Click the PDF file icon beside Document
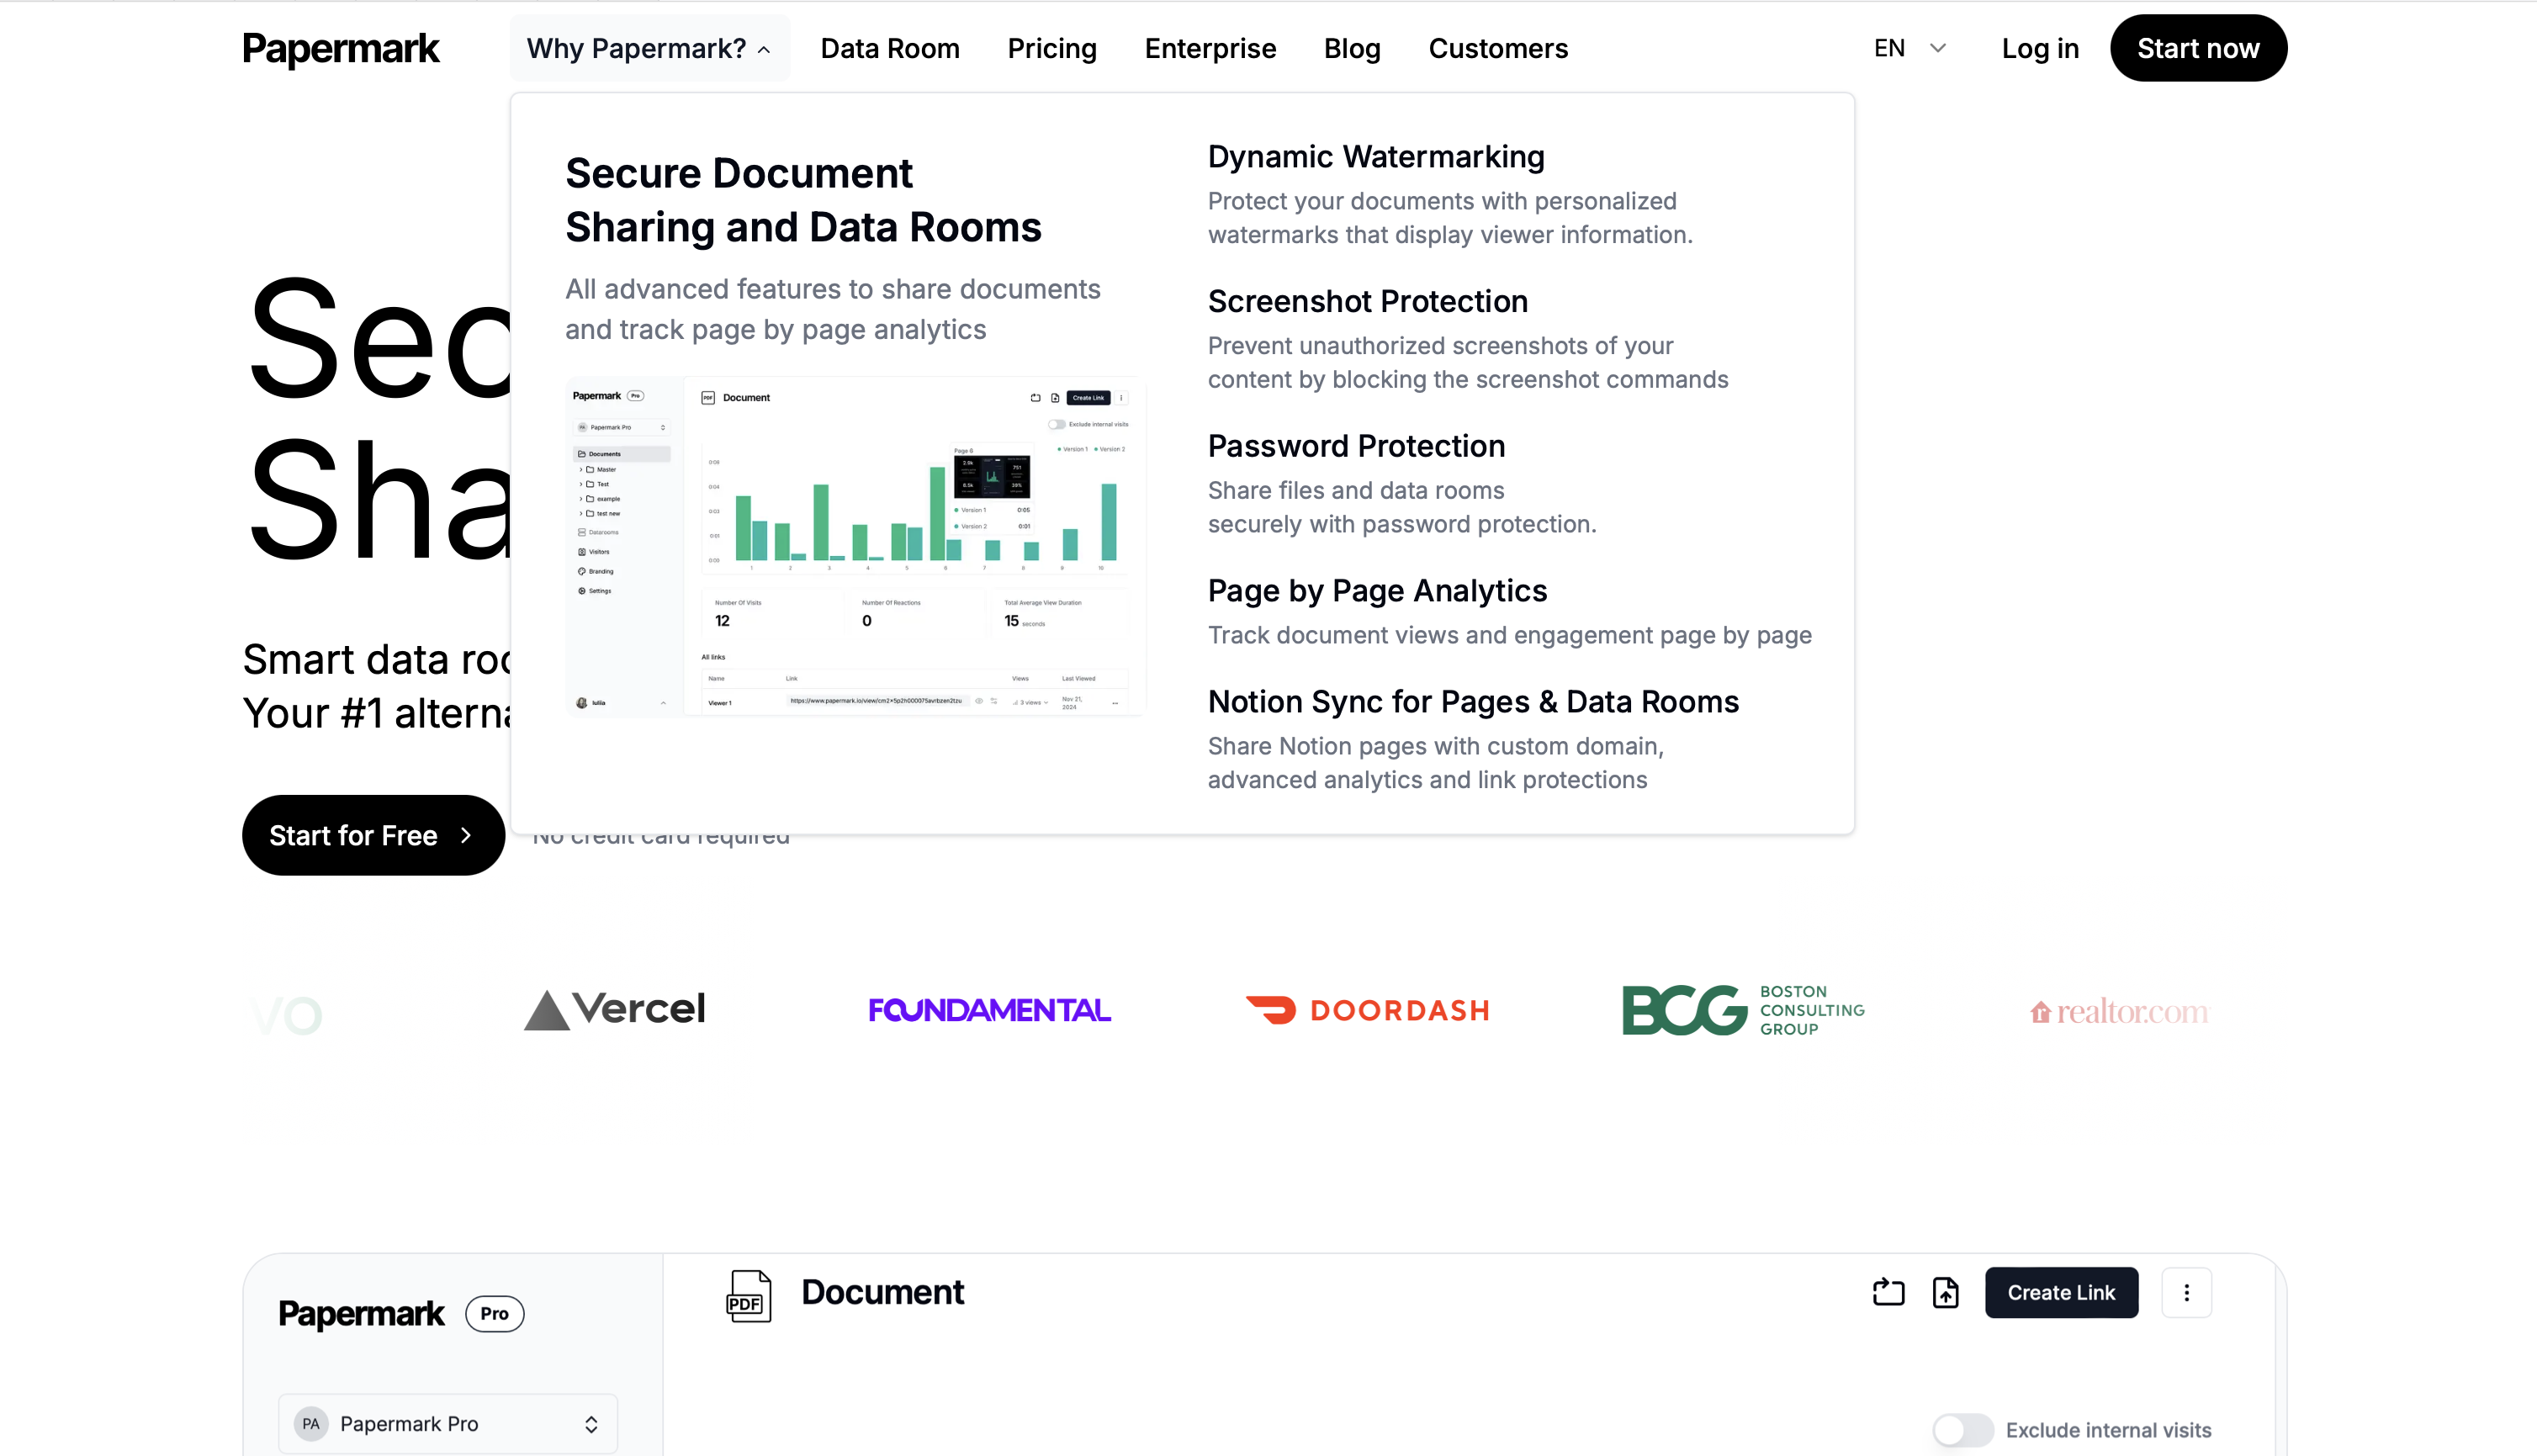Viewport: 2537px width, 1456px height. [748, 1296]
